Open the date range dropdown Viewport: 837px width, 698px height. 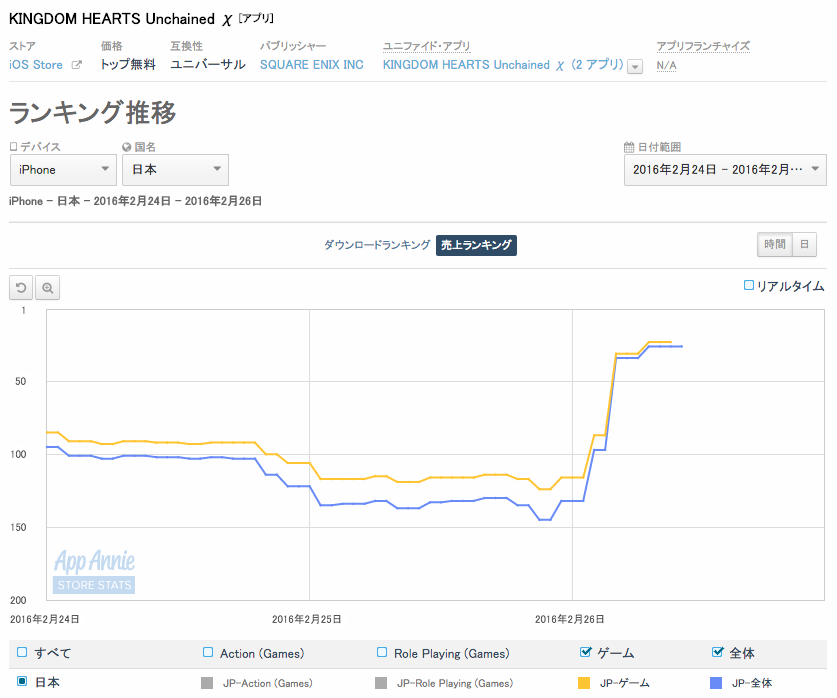click(725, 170)
